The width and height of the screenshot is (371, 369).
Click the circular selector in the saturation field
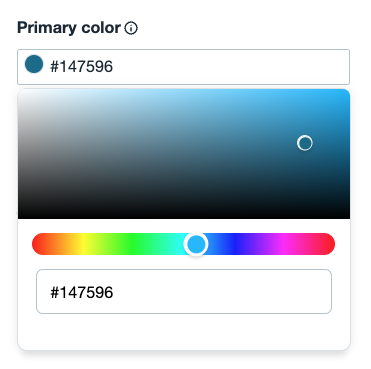[x=305, y=143]
